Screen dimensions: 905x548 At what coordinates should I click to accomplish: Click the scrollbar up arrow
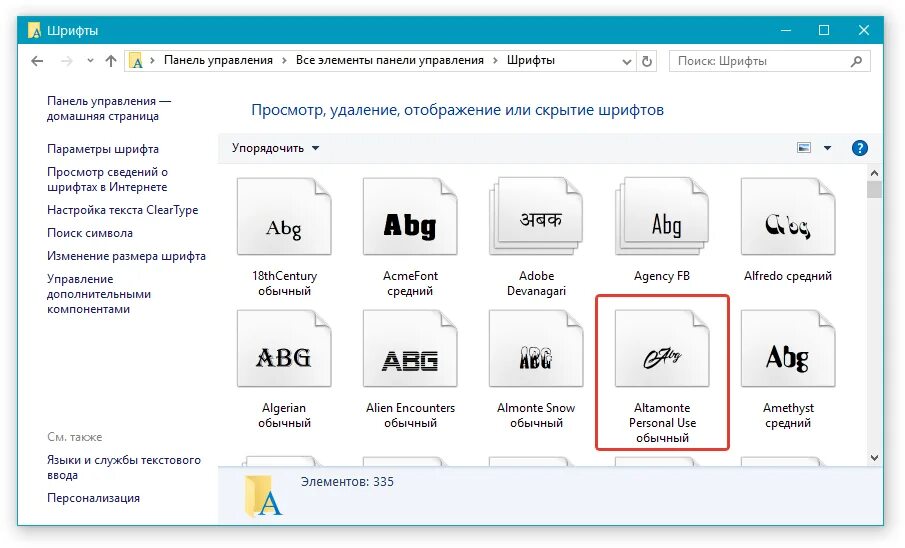pyautogui.click(x=874, y=173)
